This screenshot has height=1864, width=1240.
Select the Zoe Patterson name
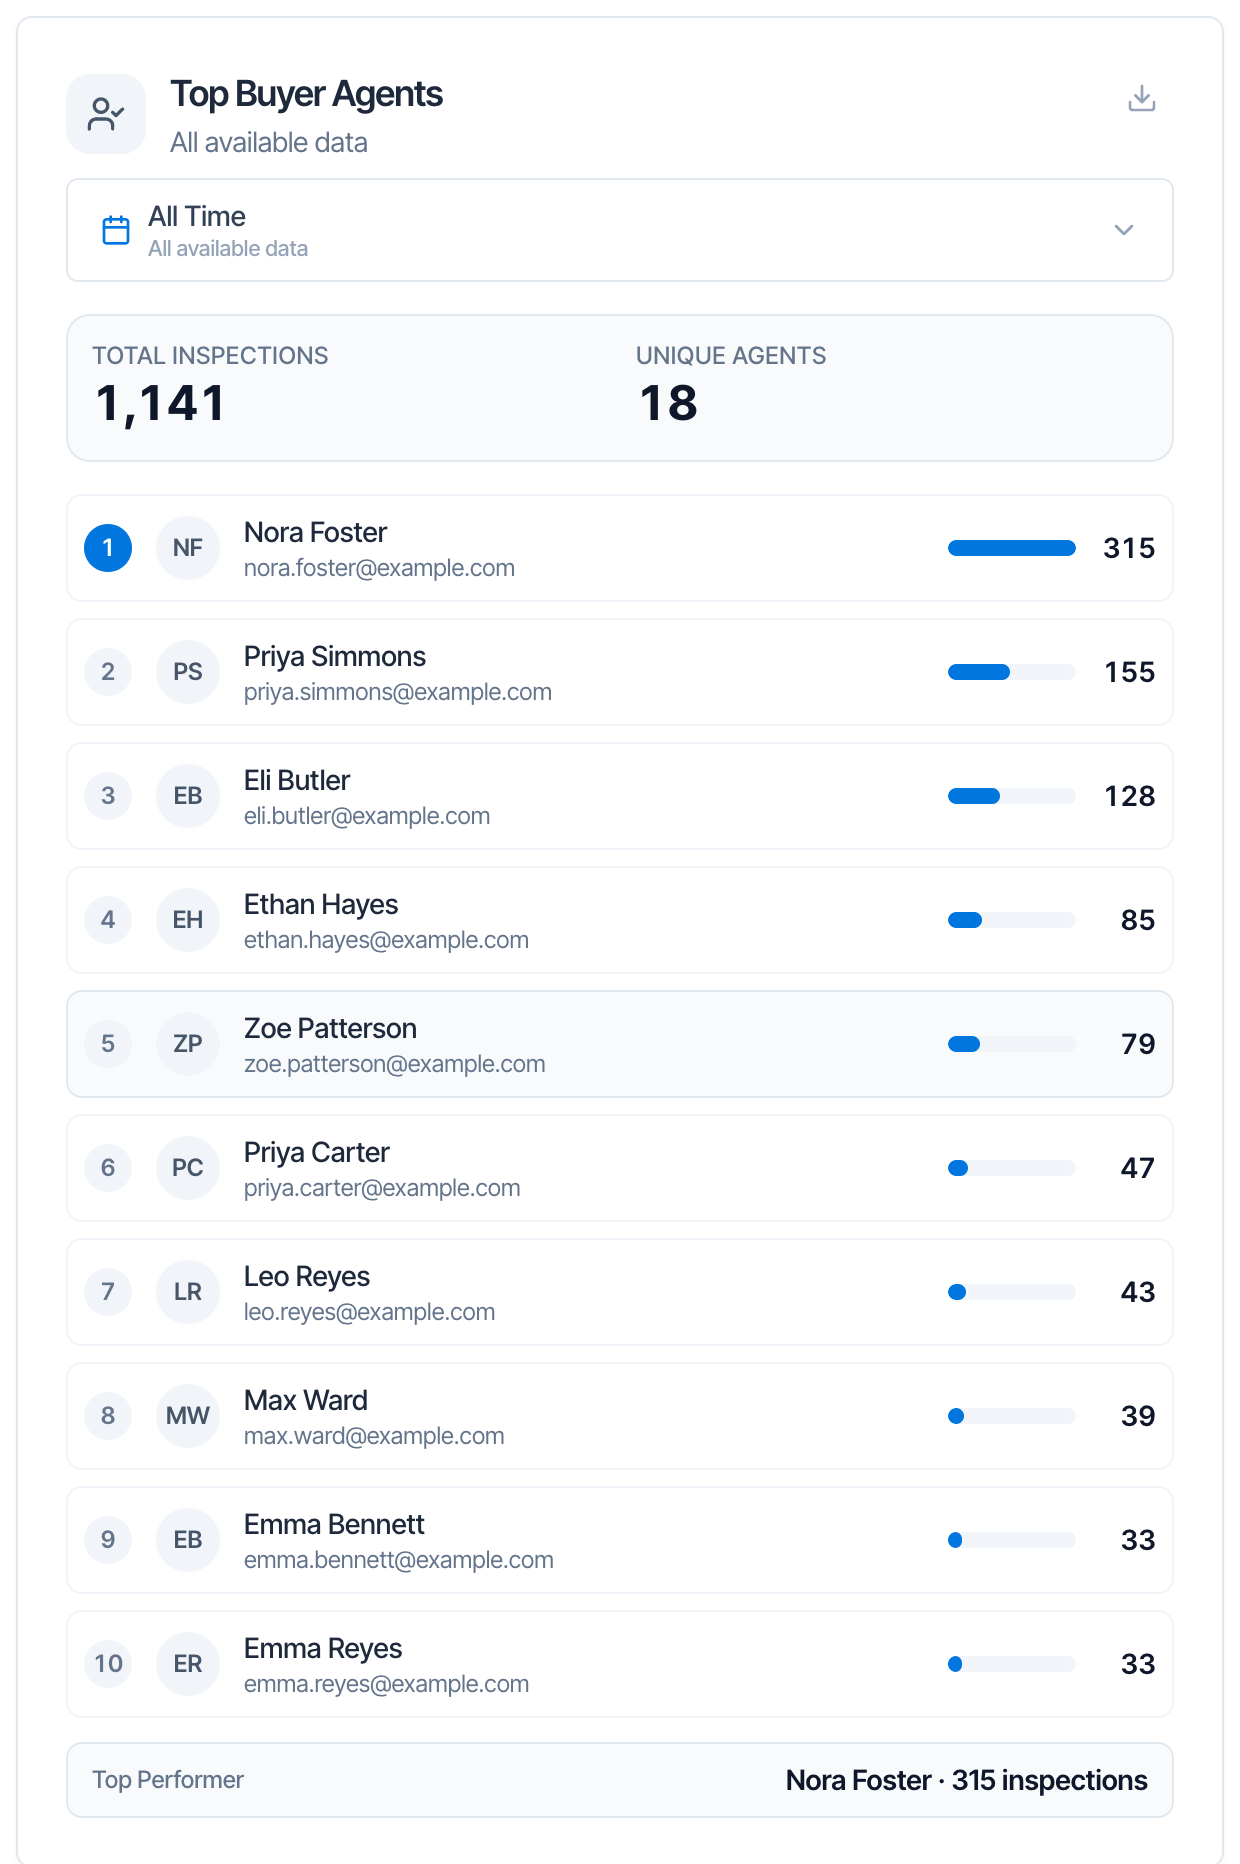click(x=330, y=1028)
